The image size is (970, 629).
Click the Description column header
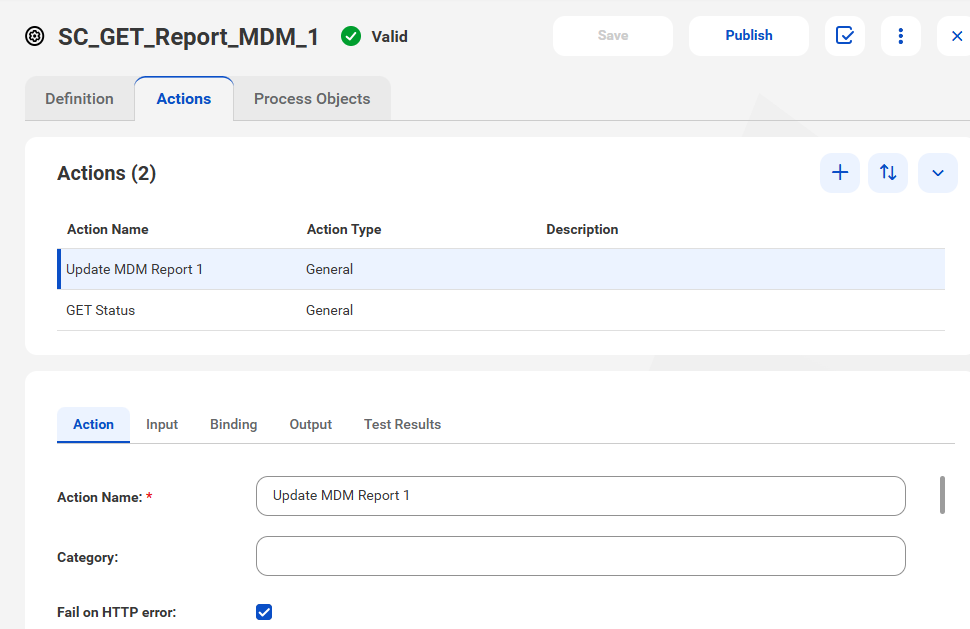click(x=582, y=229)
